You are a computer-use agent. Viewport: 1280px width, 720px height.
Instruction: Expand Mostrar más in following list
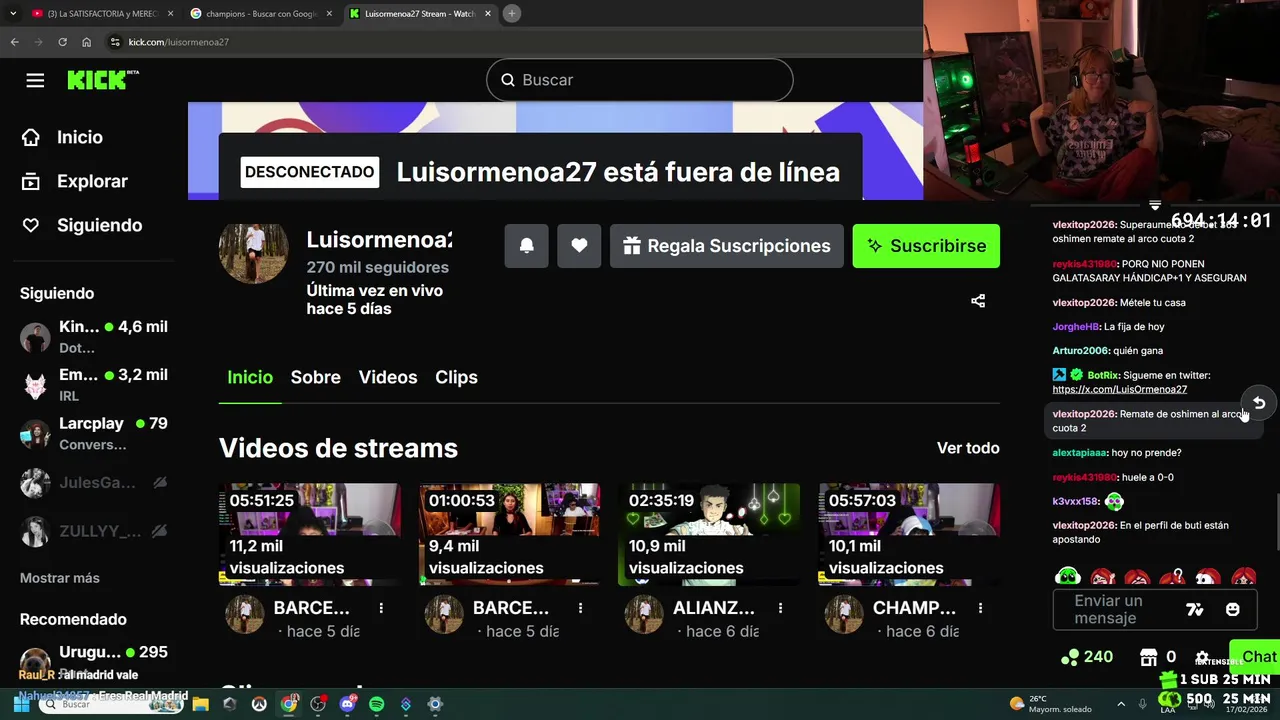pyautogui.click(x=60, y=578)
